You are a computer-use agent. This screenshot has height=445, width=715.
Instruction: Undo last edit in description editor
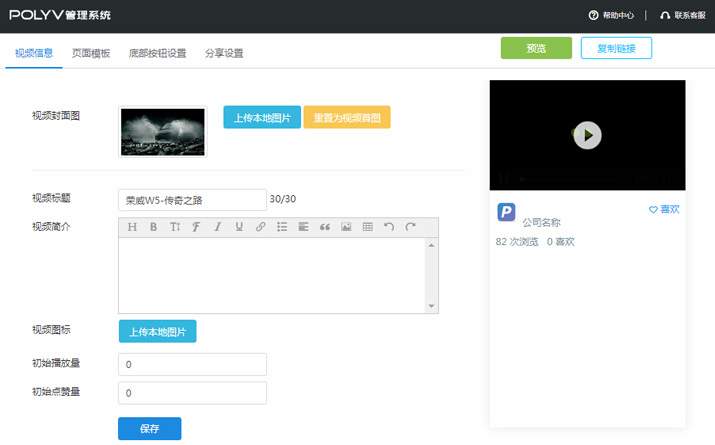(389, 227)
